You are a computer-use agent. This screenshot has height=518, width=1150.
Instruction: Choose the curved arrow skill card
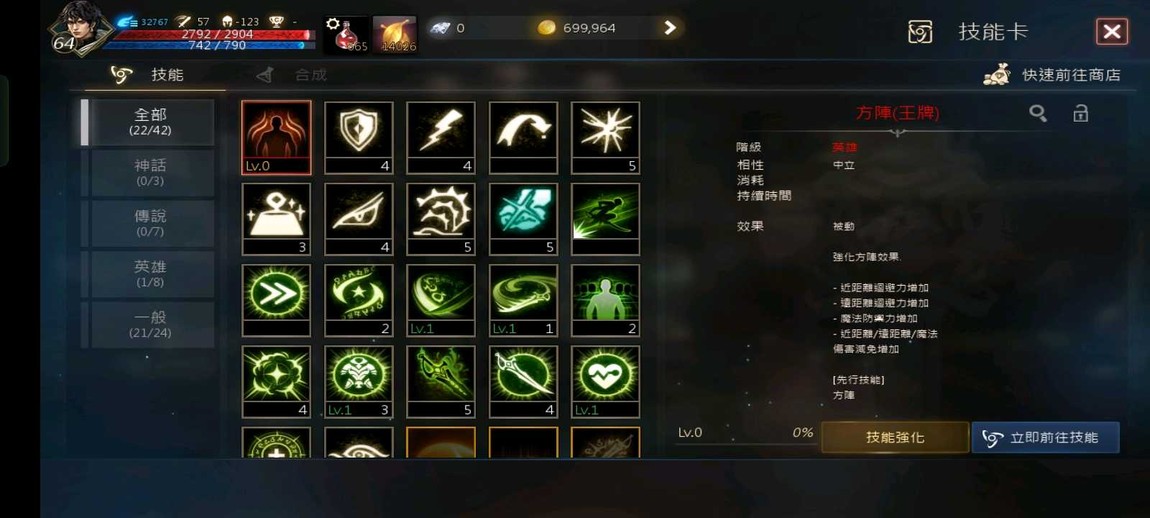pyautogui.click(x=523, y=137)
